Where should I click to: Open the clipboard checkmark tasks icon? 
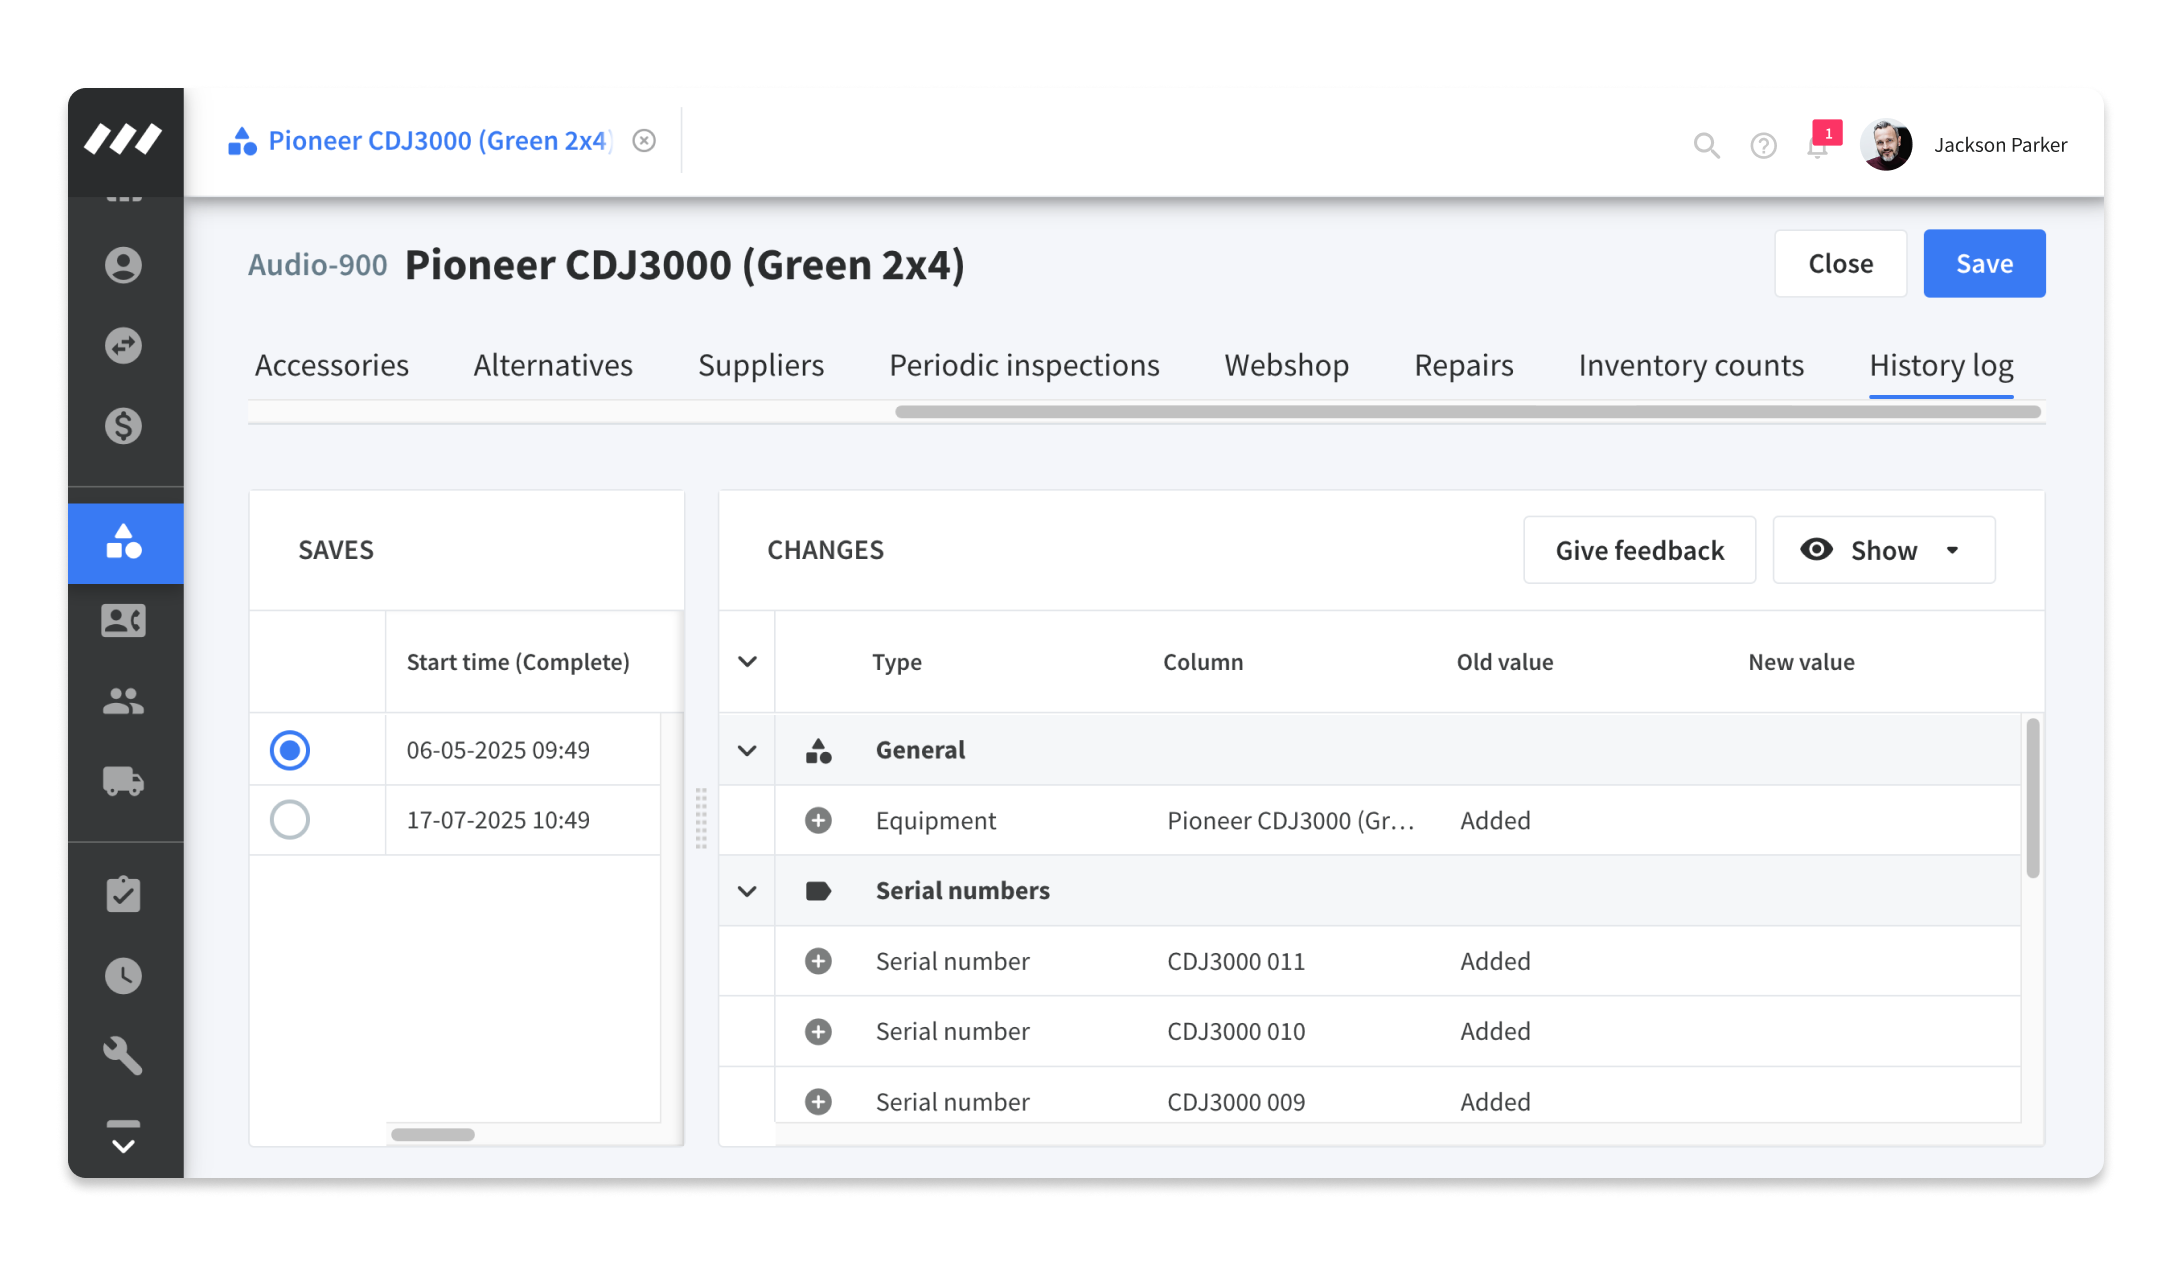123,894
